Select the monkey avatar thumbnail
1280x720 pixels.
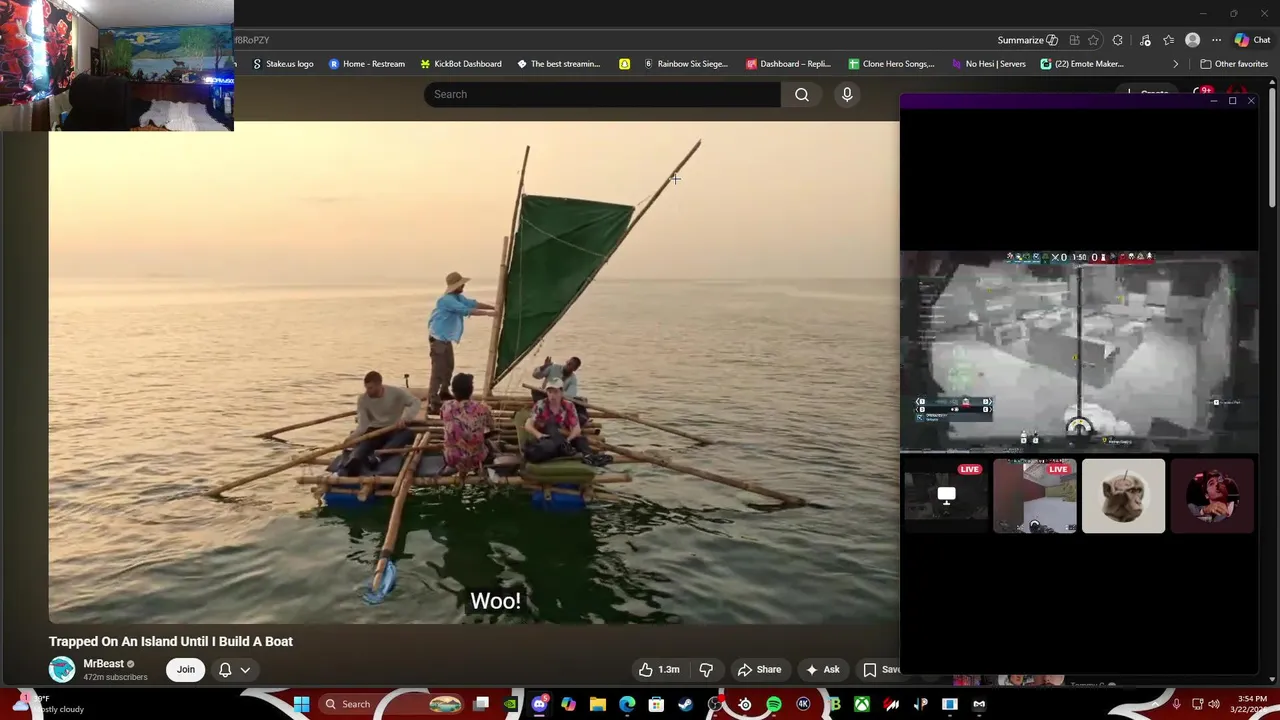pyautogui.click(x=1123, y=496)
